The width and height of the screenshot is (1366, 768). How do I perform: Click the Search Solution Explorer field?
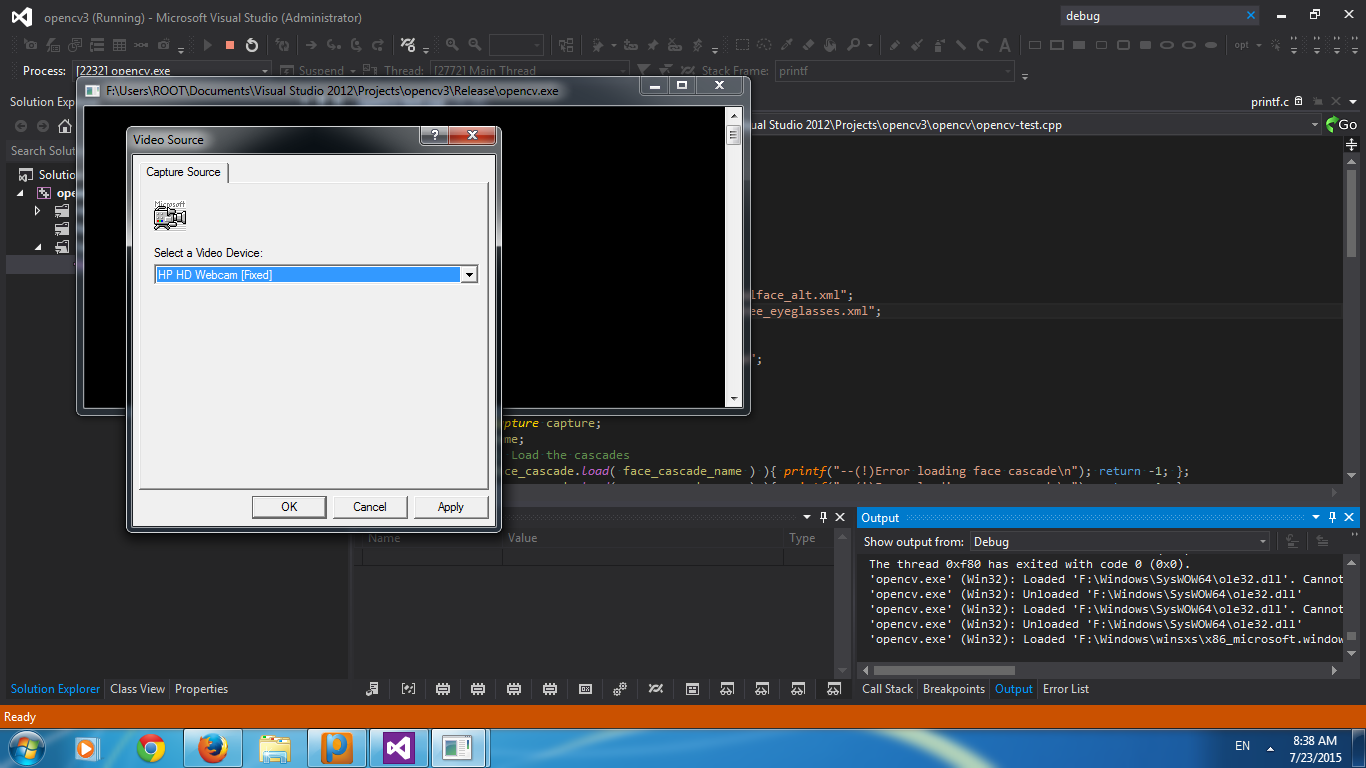point(42,151)
